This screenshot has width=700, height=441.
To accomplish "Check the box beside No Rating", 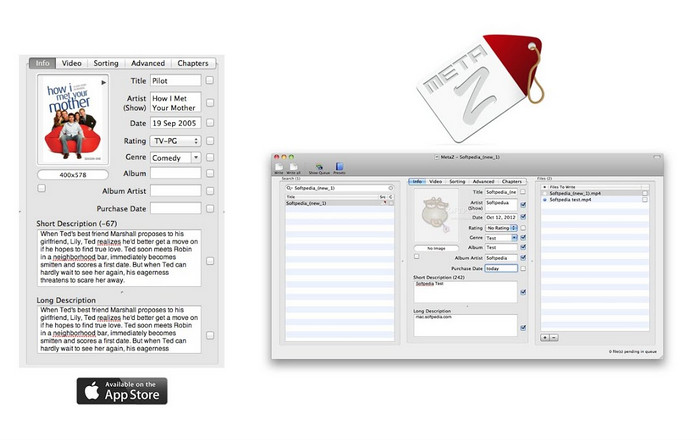I will click(x=523, y=228).
